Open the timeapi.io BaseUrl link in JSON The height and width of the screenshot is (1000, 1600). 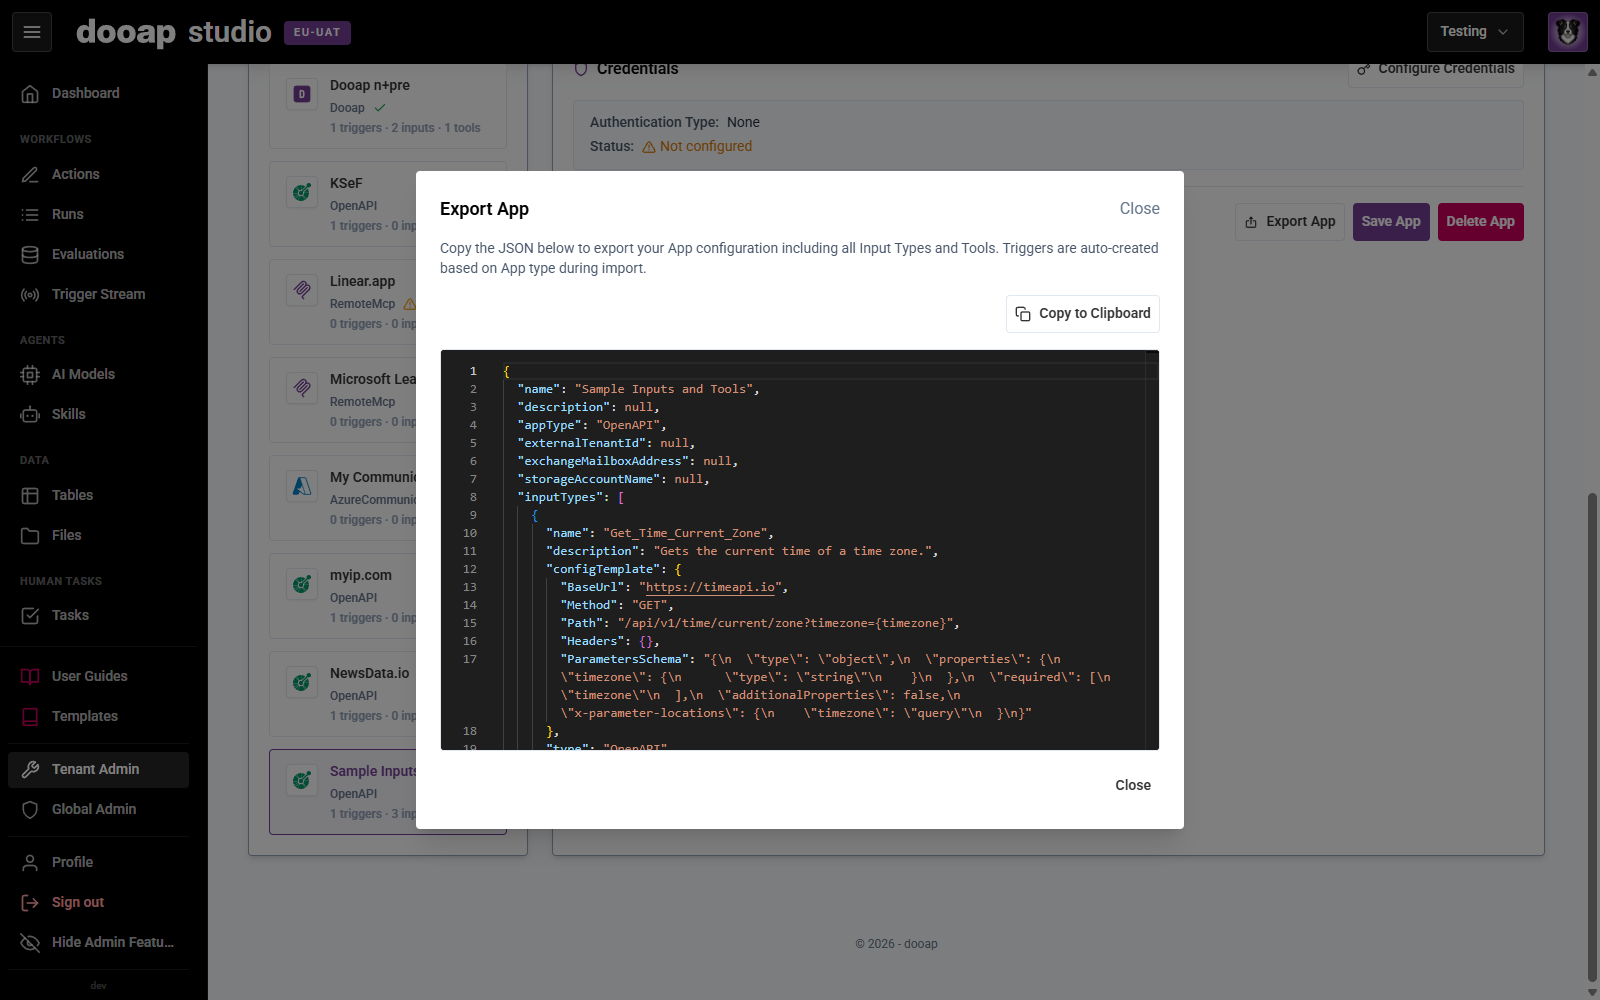(x=710, y=587)
